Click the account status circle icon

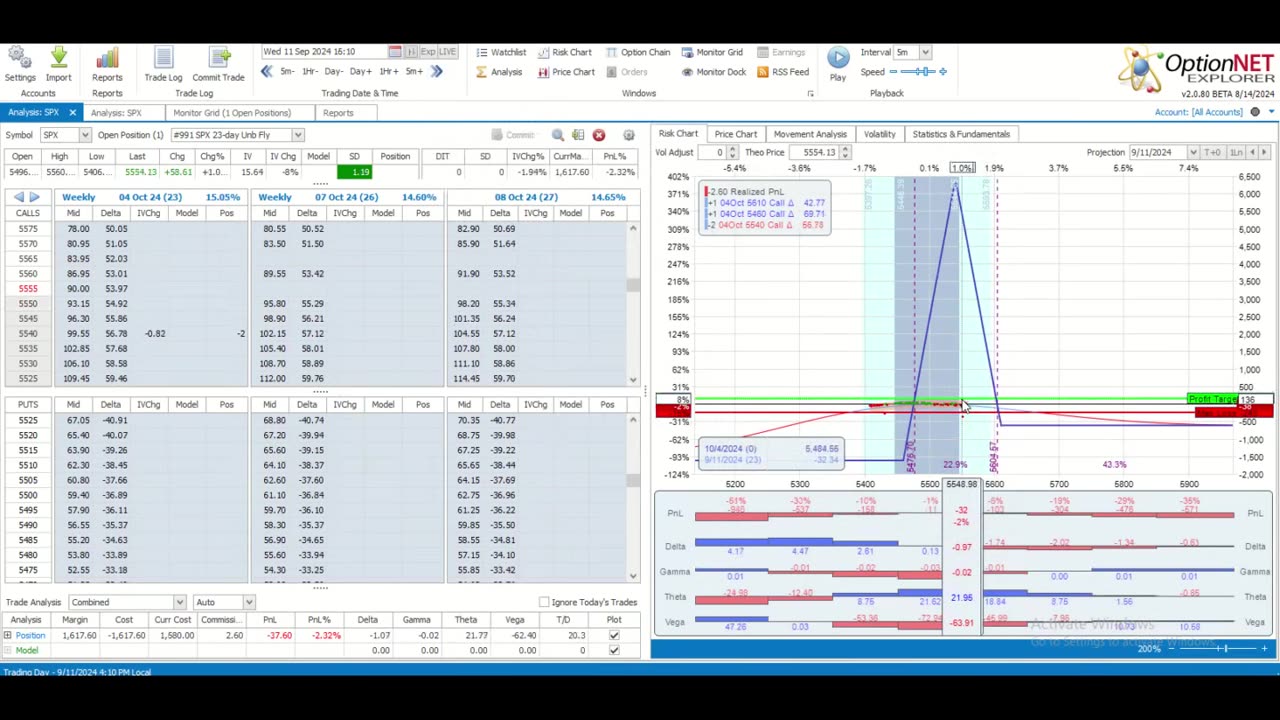pyautogui.click(x=1255, y=112)
